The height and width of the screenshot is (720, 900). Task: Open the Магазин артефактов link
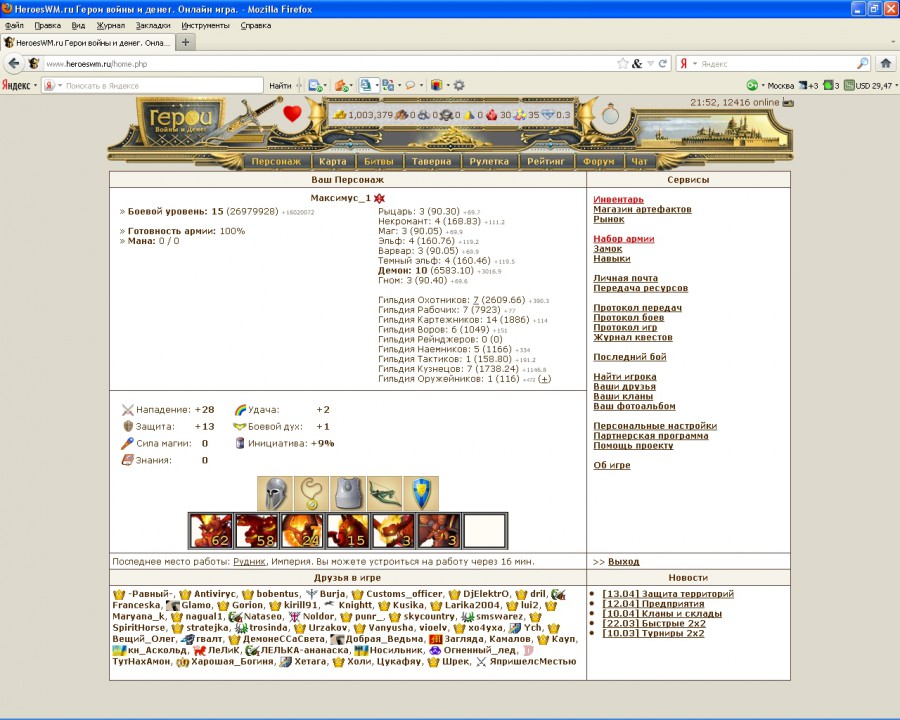[642, 209]
